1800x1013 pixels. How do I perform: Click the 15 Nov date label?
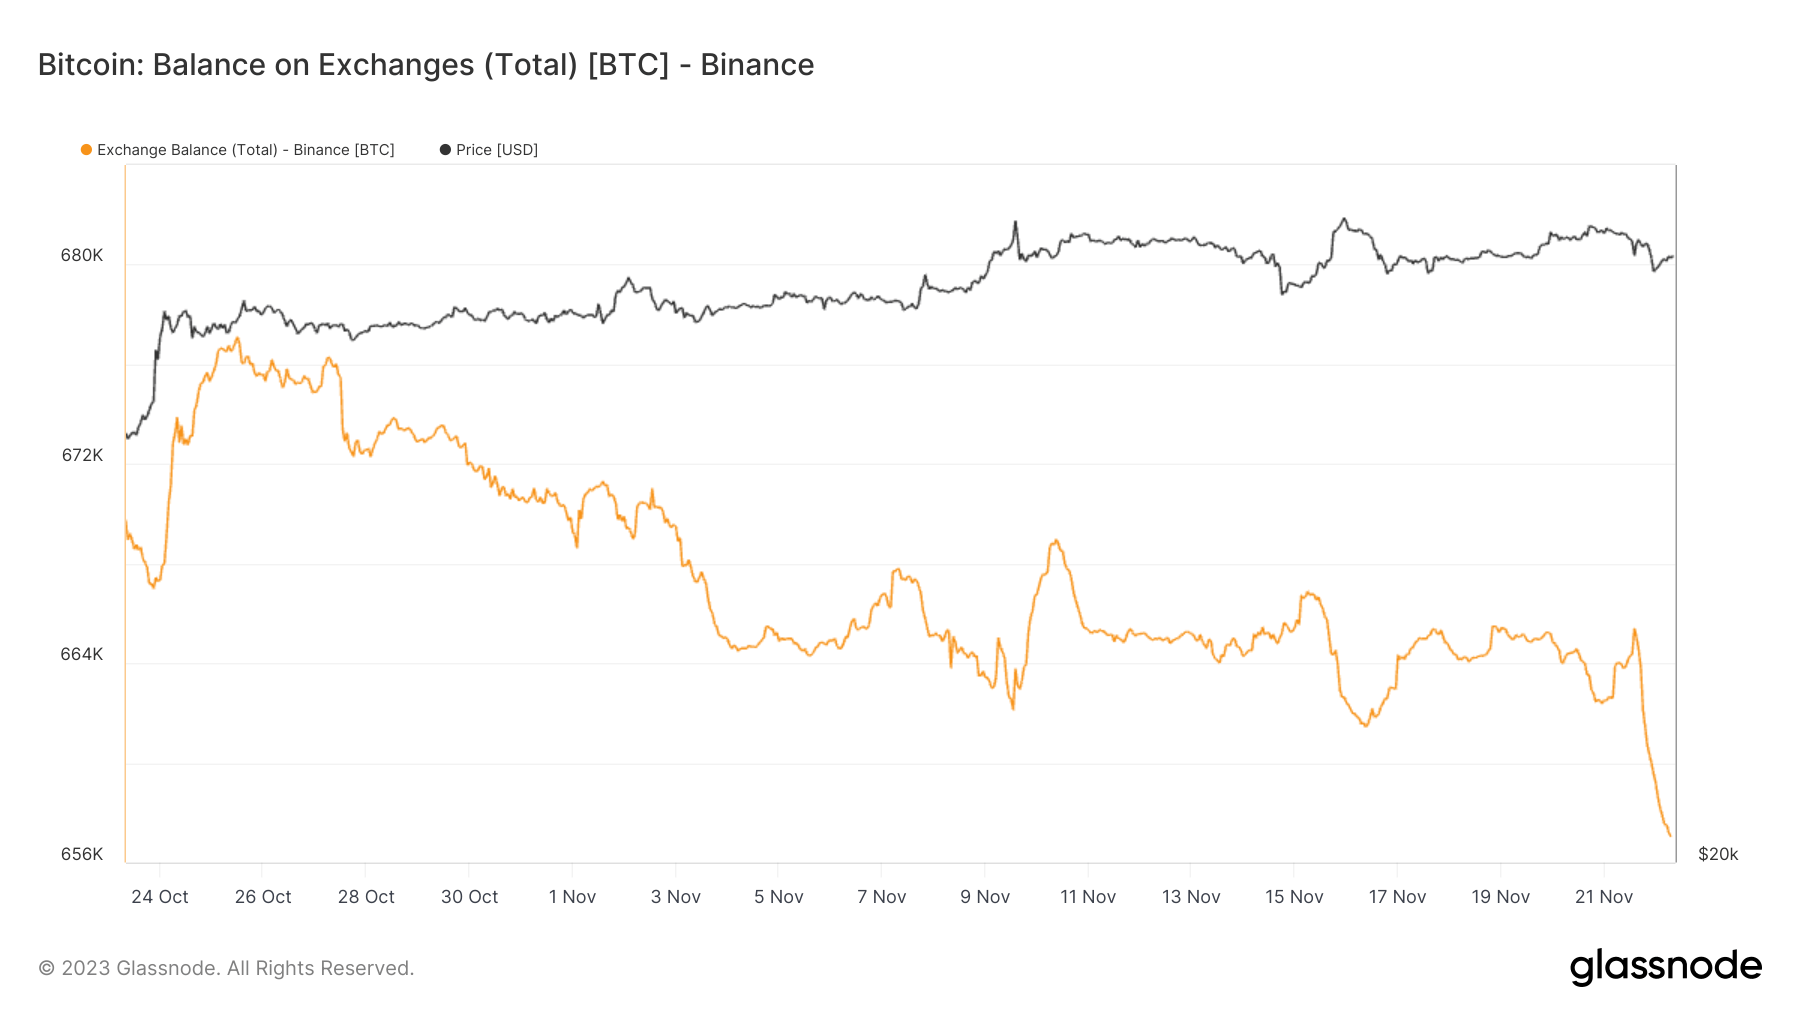(x=1294, y=897)
